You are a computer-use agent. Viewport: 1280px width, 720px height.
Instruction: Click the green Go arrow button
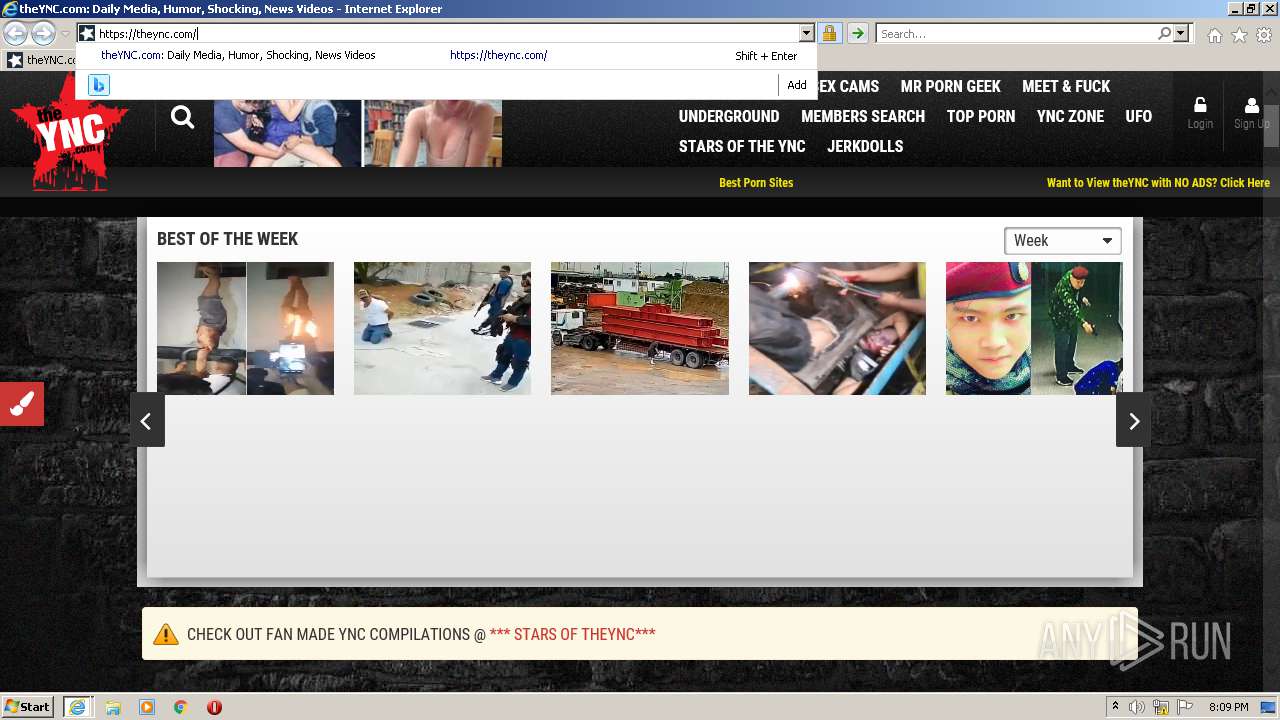[857, 34]
